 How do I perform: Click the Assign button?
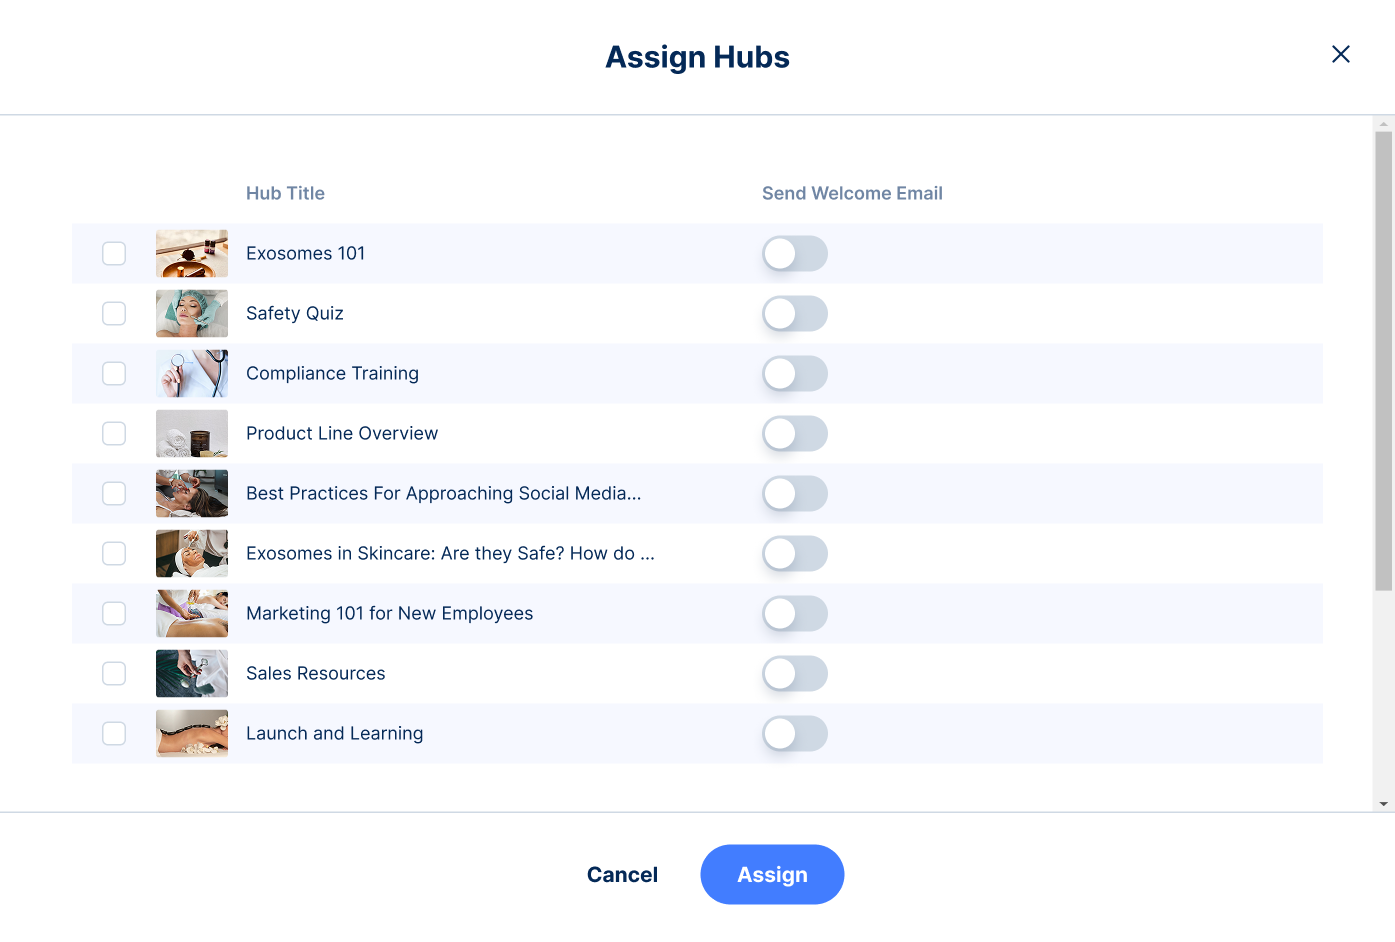click(772, 875)
